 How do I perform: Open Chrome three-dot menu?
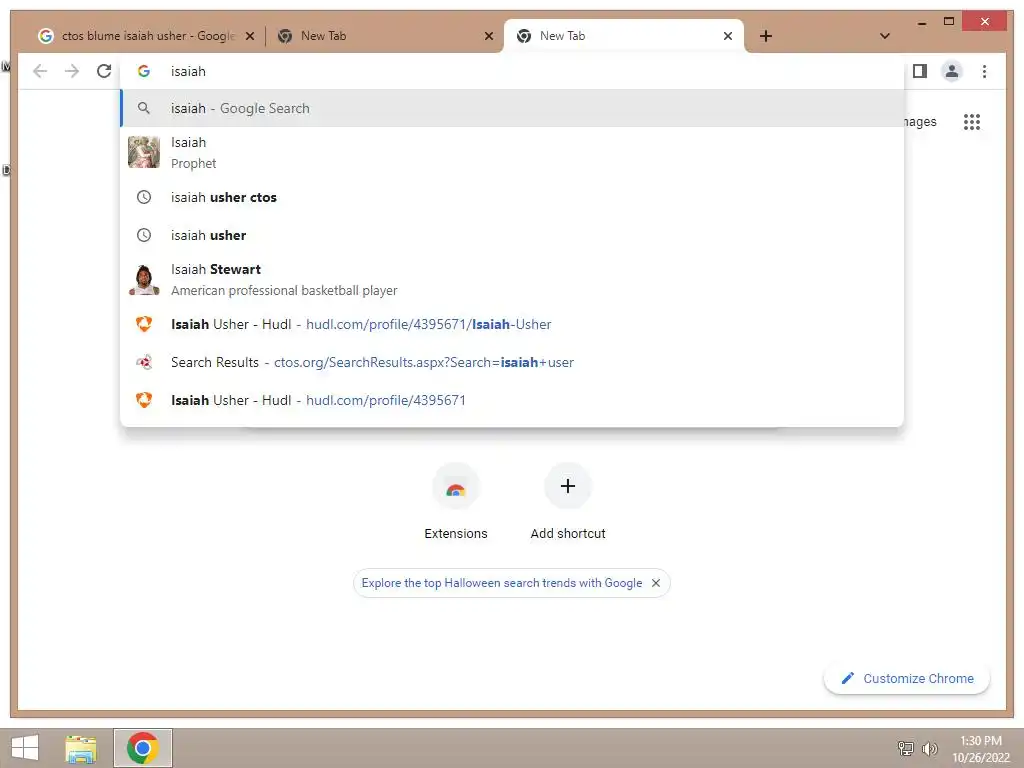tap(984, 71)
